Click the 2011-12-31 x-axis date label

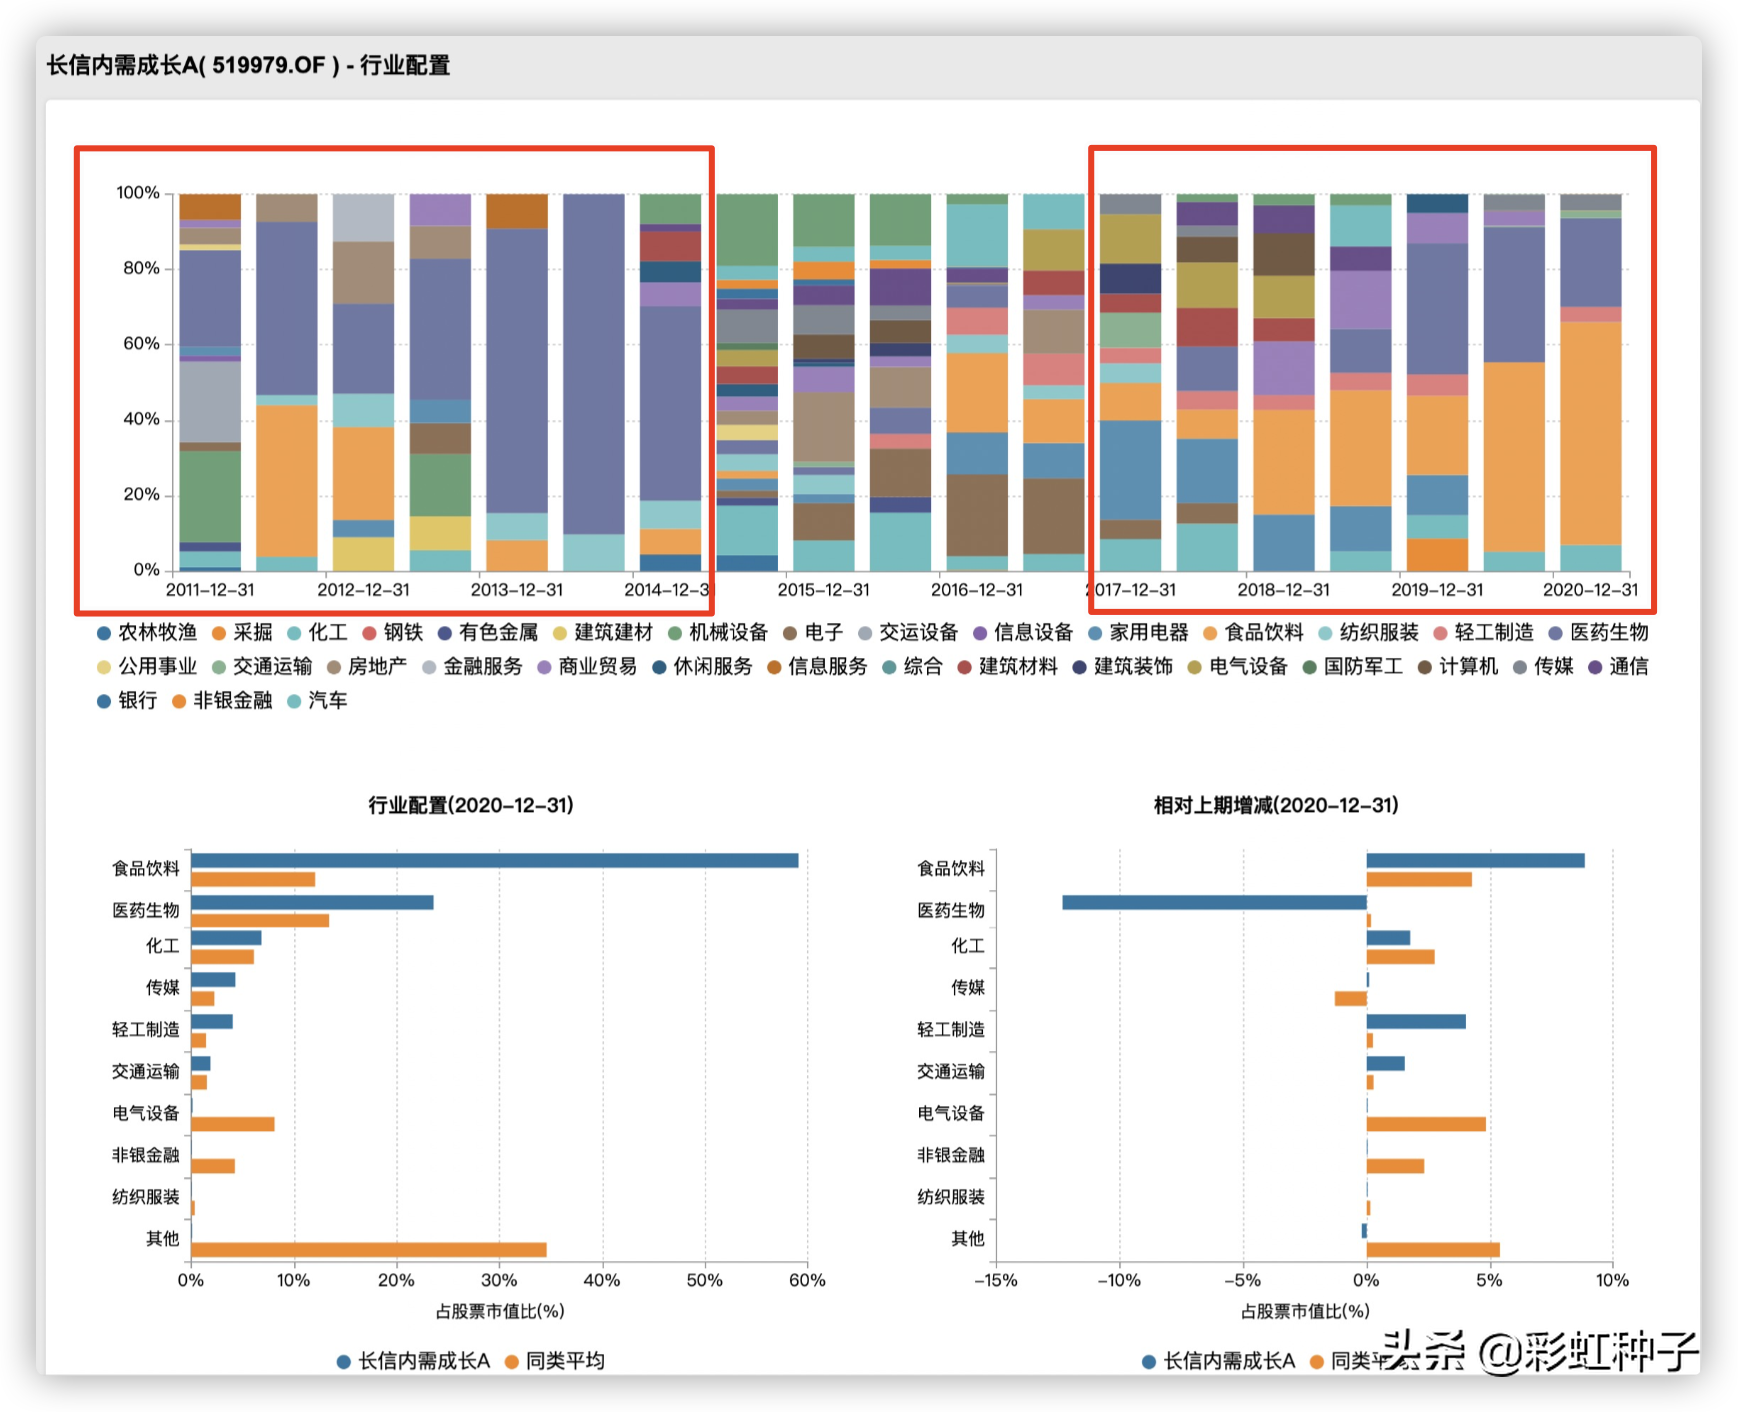point(210,590)
